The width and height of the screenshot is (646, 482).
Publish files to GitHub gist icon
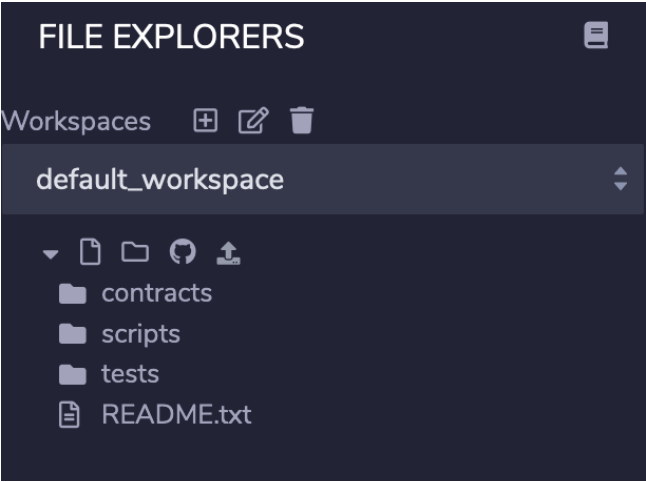pos(183,251)
